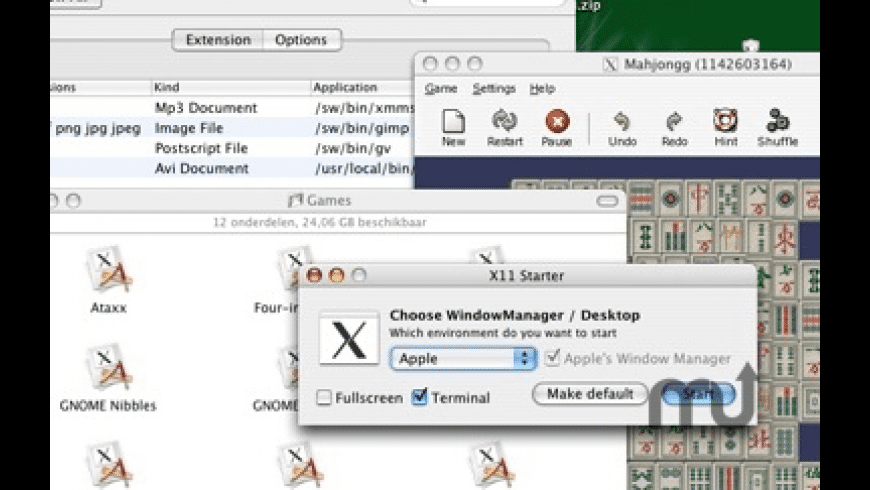870x490 pixels.
Task: Shuffle the Mahjongg tiles
Action: pyautogui.click(x=777, y=128)
